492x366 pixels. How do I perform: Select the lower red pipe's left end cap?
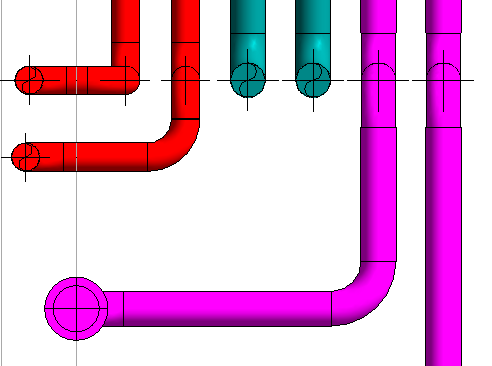[x=26, y=157]
